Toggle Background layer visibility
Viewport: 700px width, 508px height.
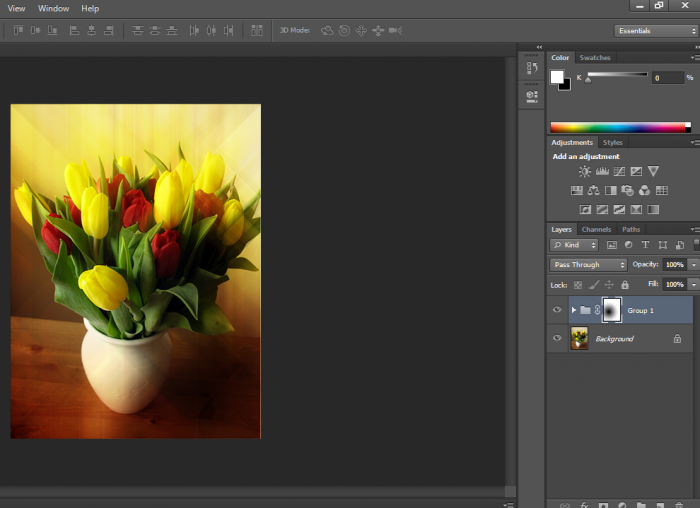(x=557, y=339)
